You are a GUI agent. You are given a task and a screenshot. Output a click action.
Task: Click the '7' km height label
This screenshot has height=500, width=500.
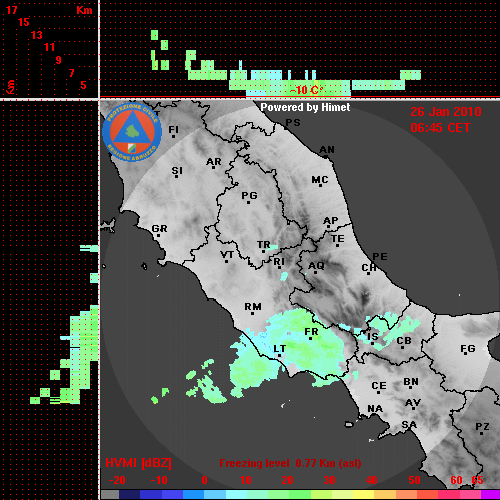71,73
